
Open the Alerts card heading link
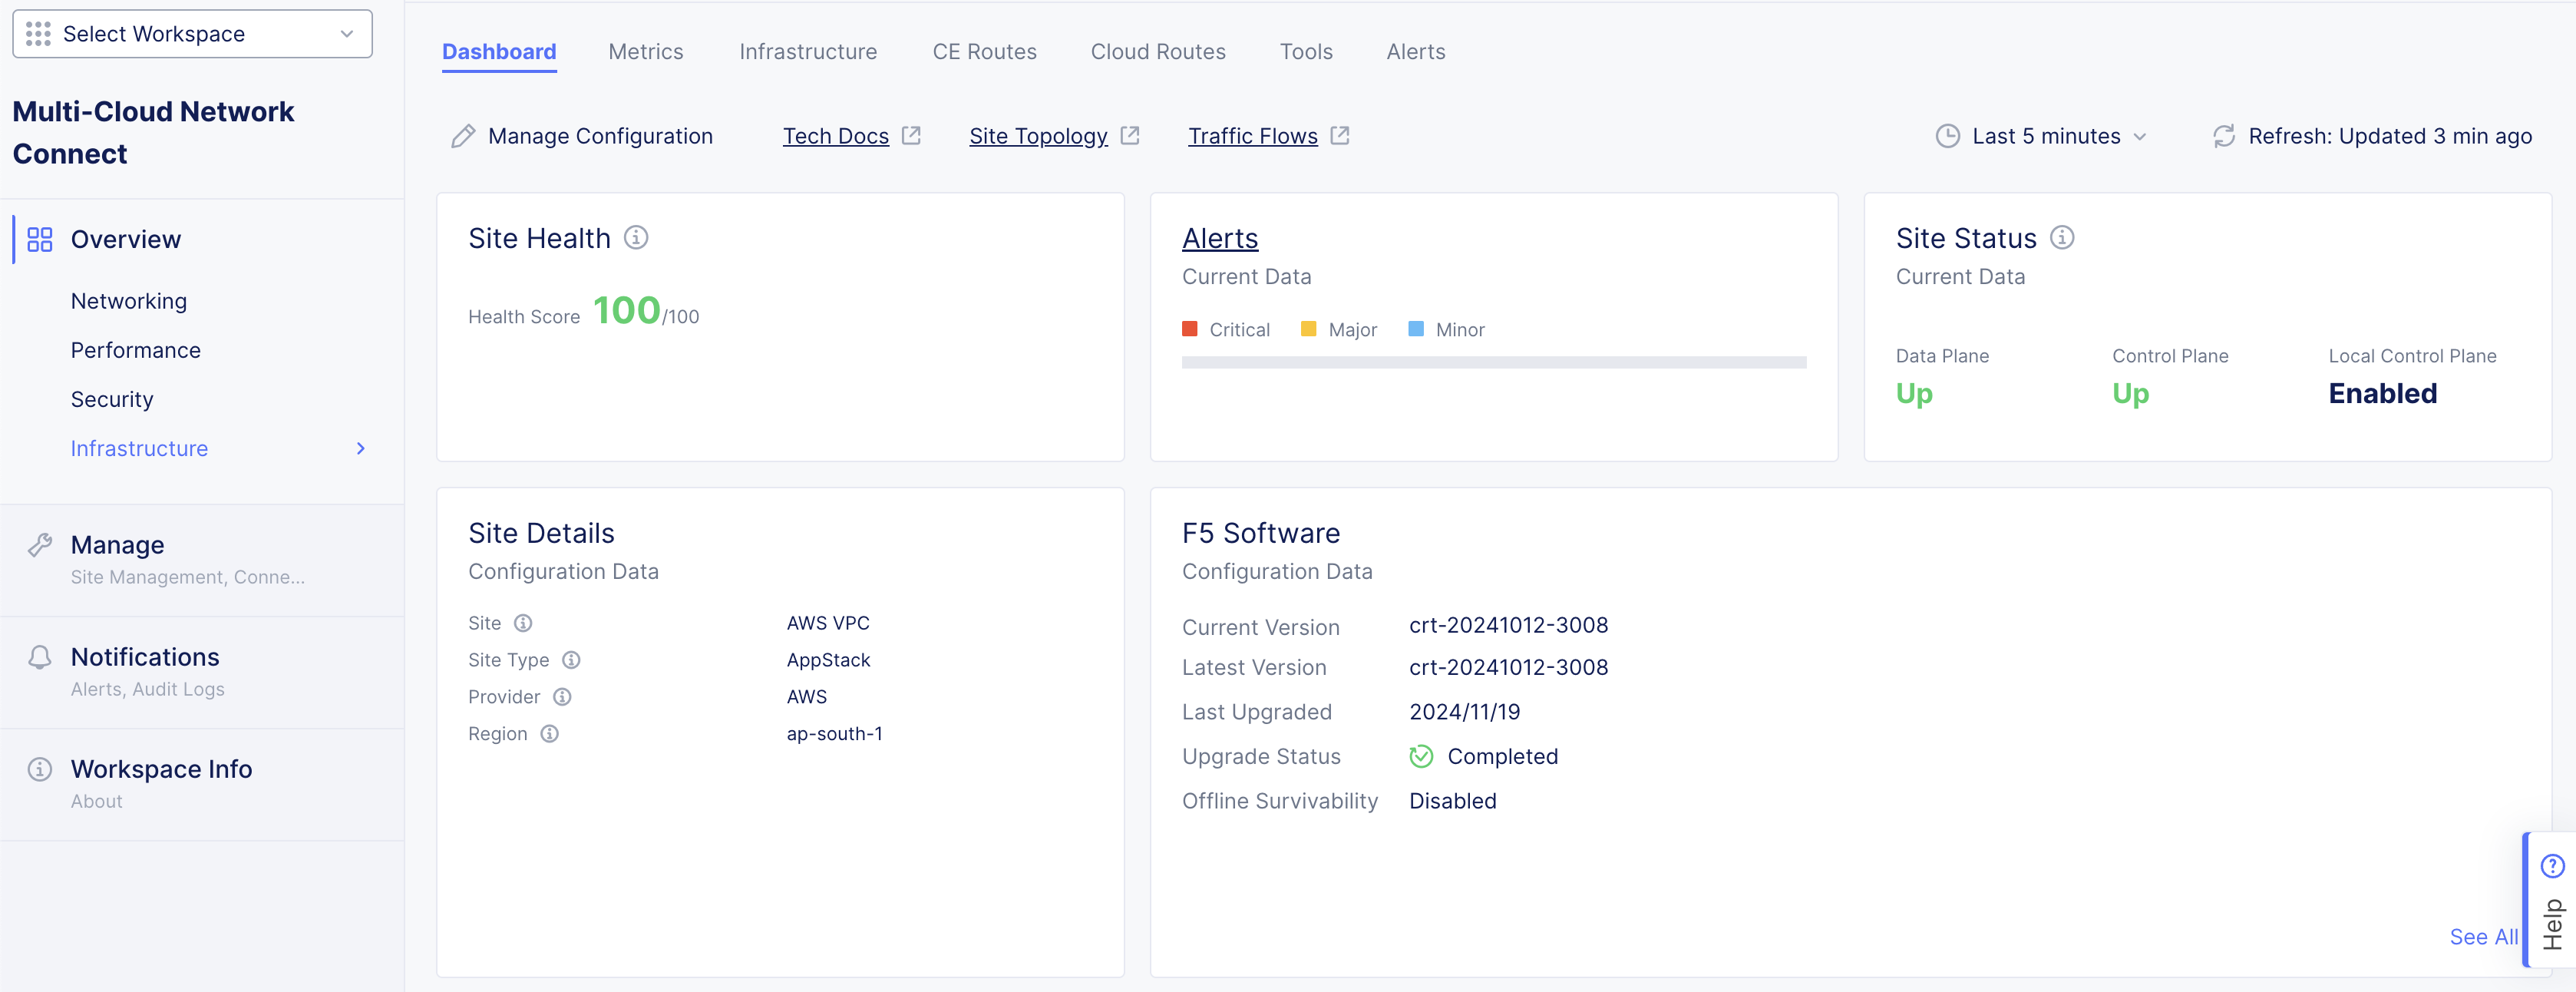[1220, 238]
